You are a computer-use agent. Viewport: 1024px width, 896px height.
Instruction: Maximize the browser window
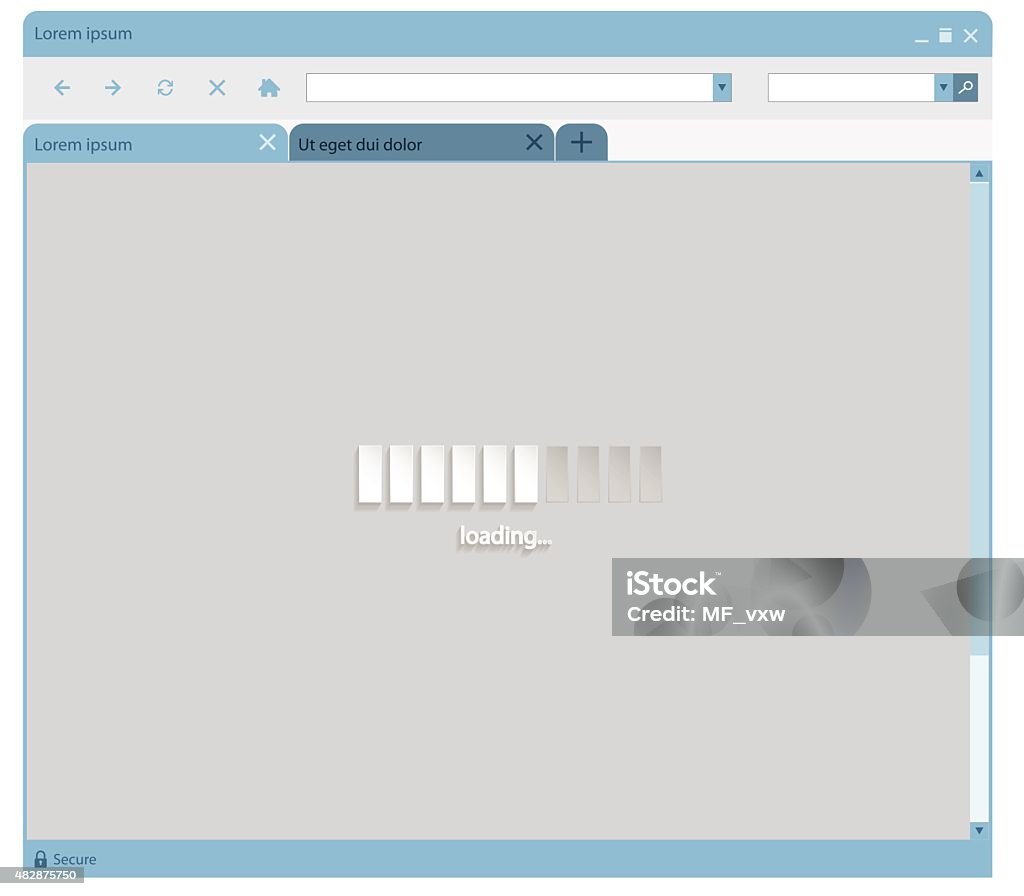945,35
